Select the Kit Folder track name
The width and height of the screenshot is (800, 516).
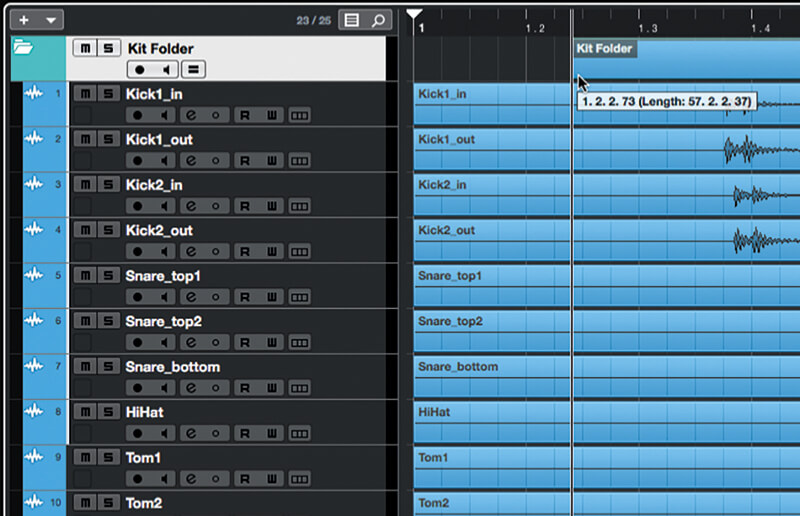(x=160, y=48)
